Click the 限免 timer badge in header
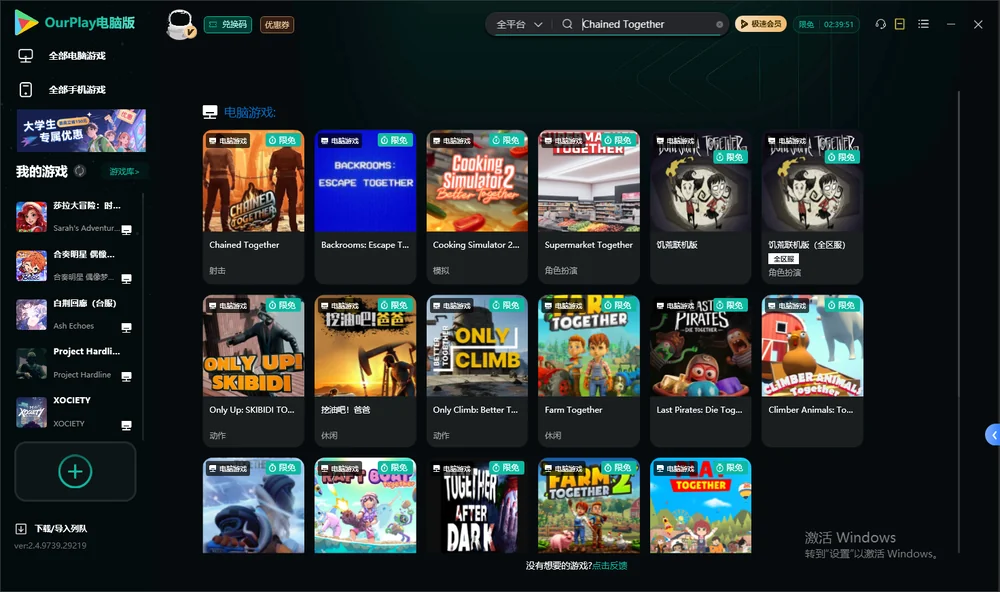1000x592 pixels. pyautogui.click(x=826, y=24)
